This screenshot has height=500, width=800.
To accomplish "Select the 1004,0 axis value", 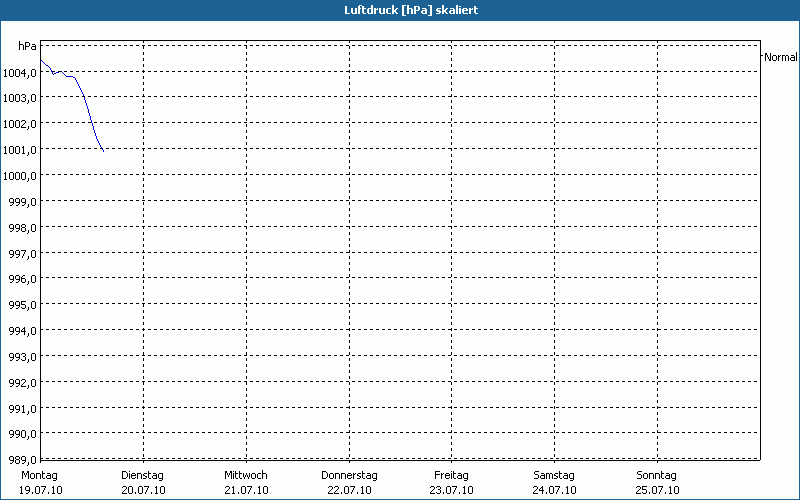I will (20, 73).
